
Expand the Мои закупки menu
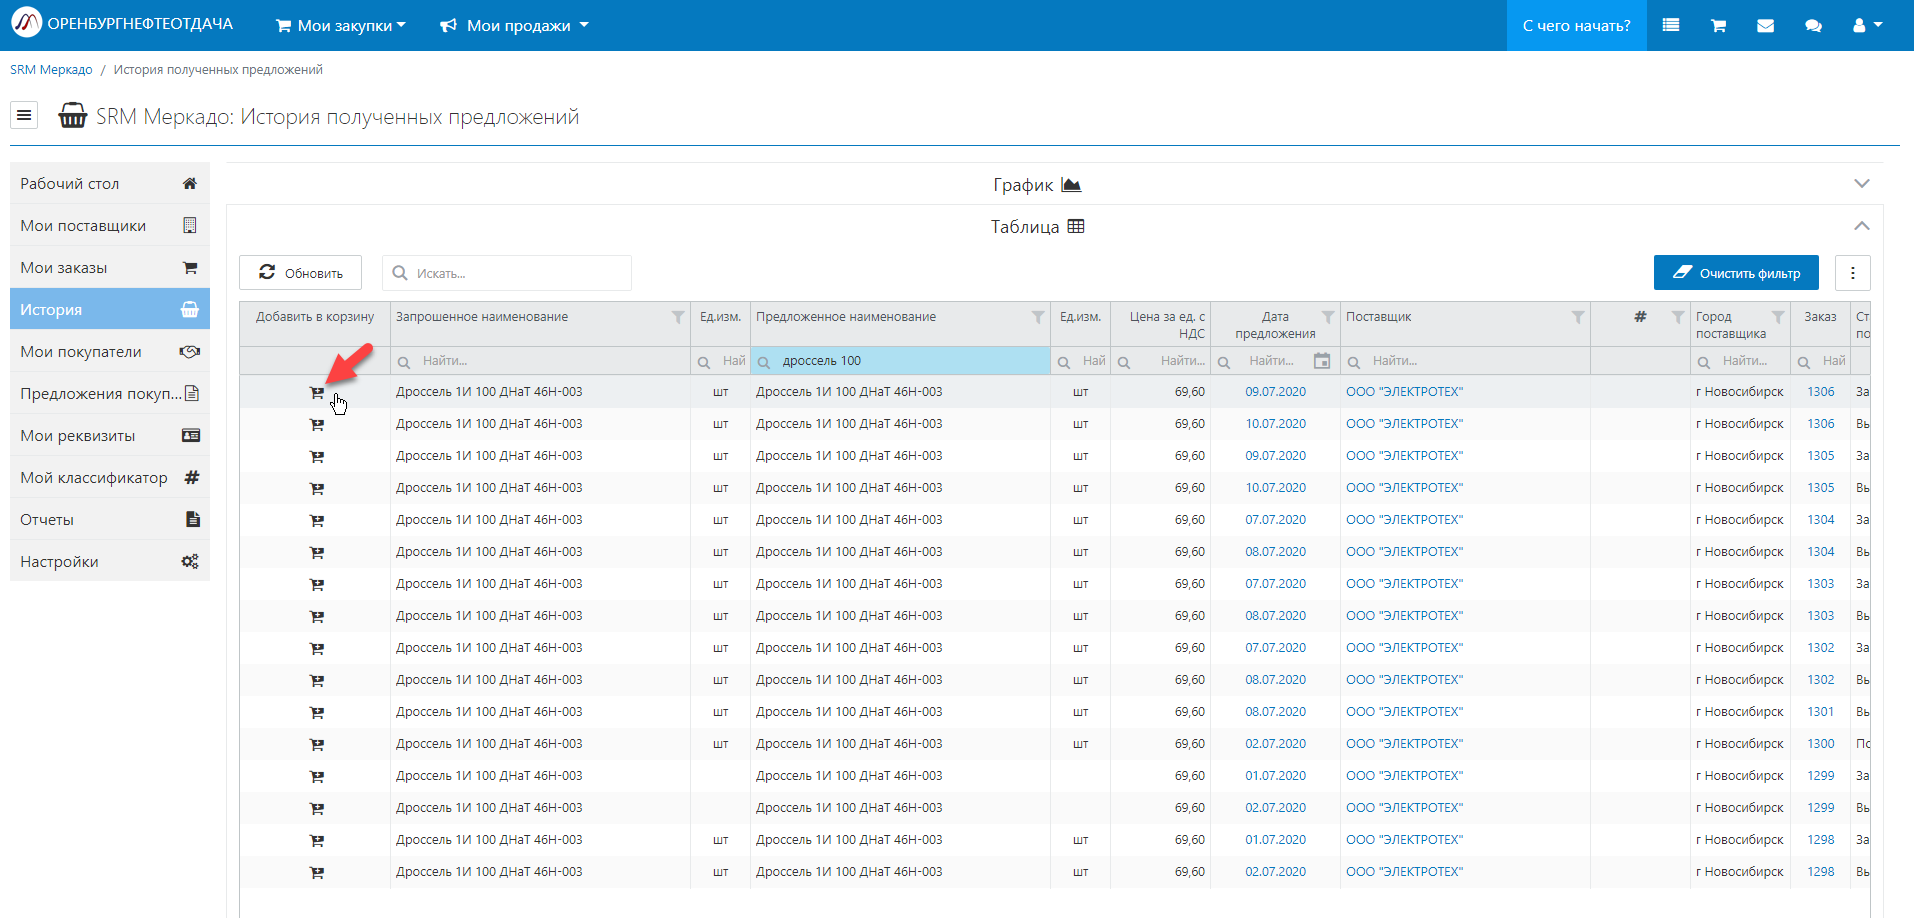coord(341,26)
